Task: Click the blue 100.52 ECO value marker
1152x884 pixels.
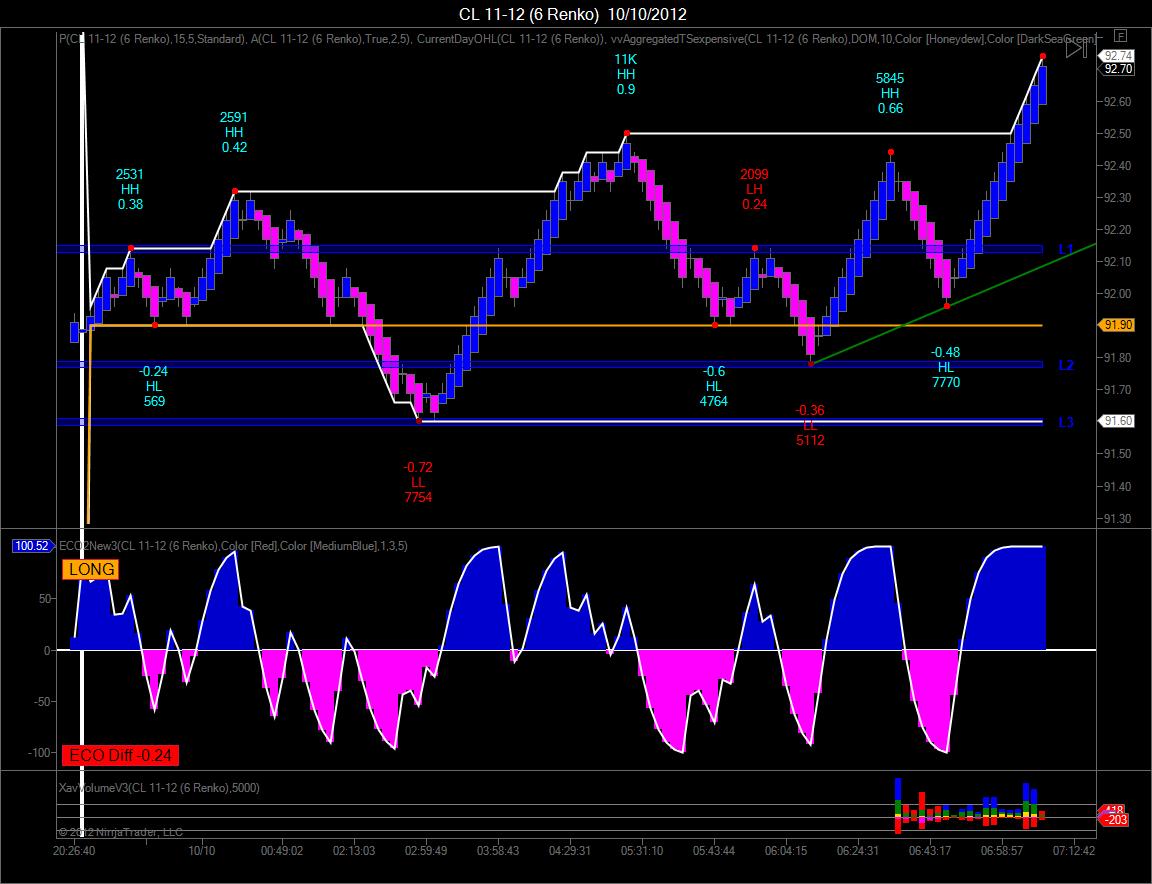Action: point(32,546)
